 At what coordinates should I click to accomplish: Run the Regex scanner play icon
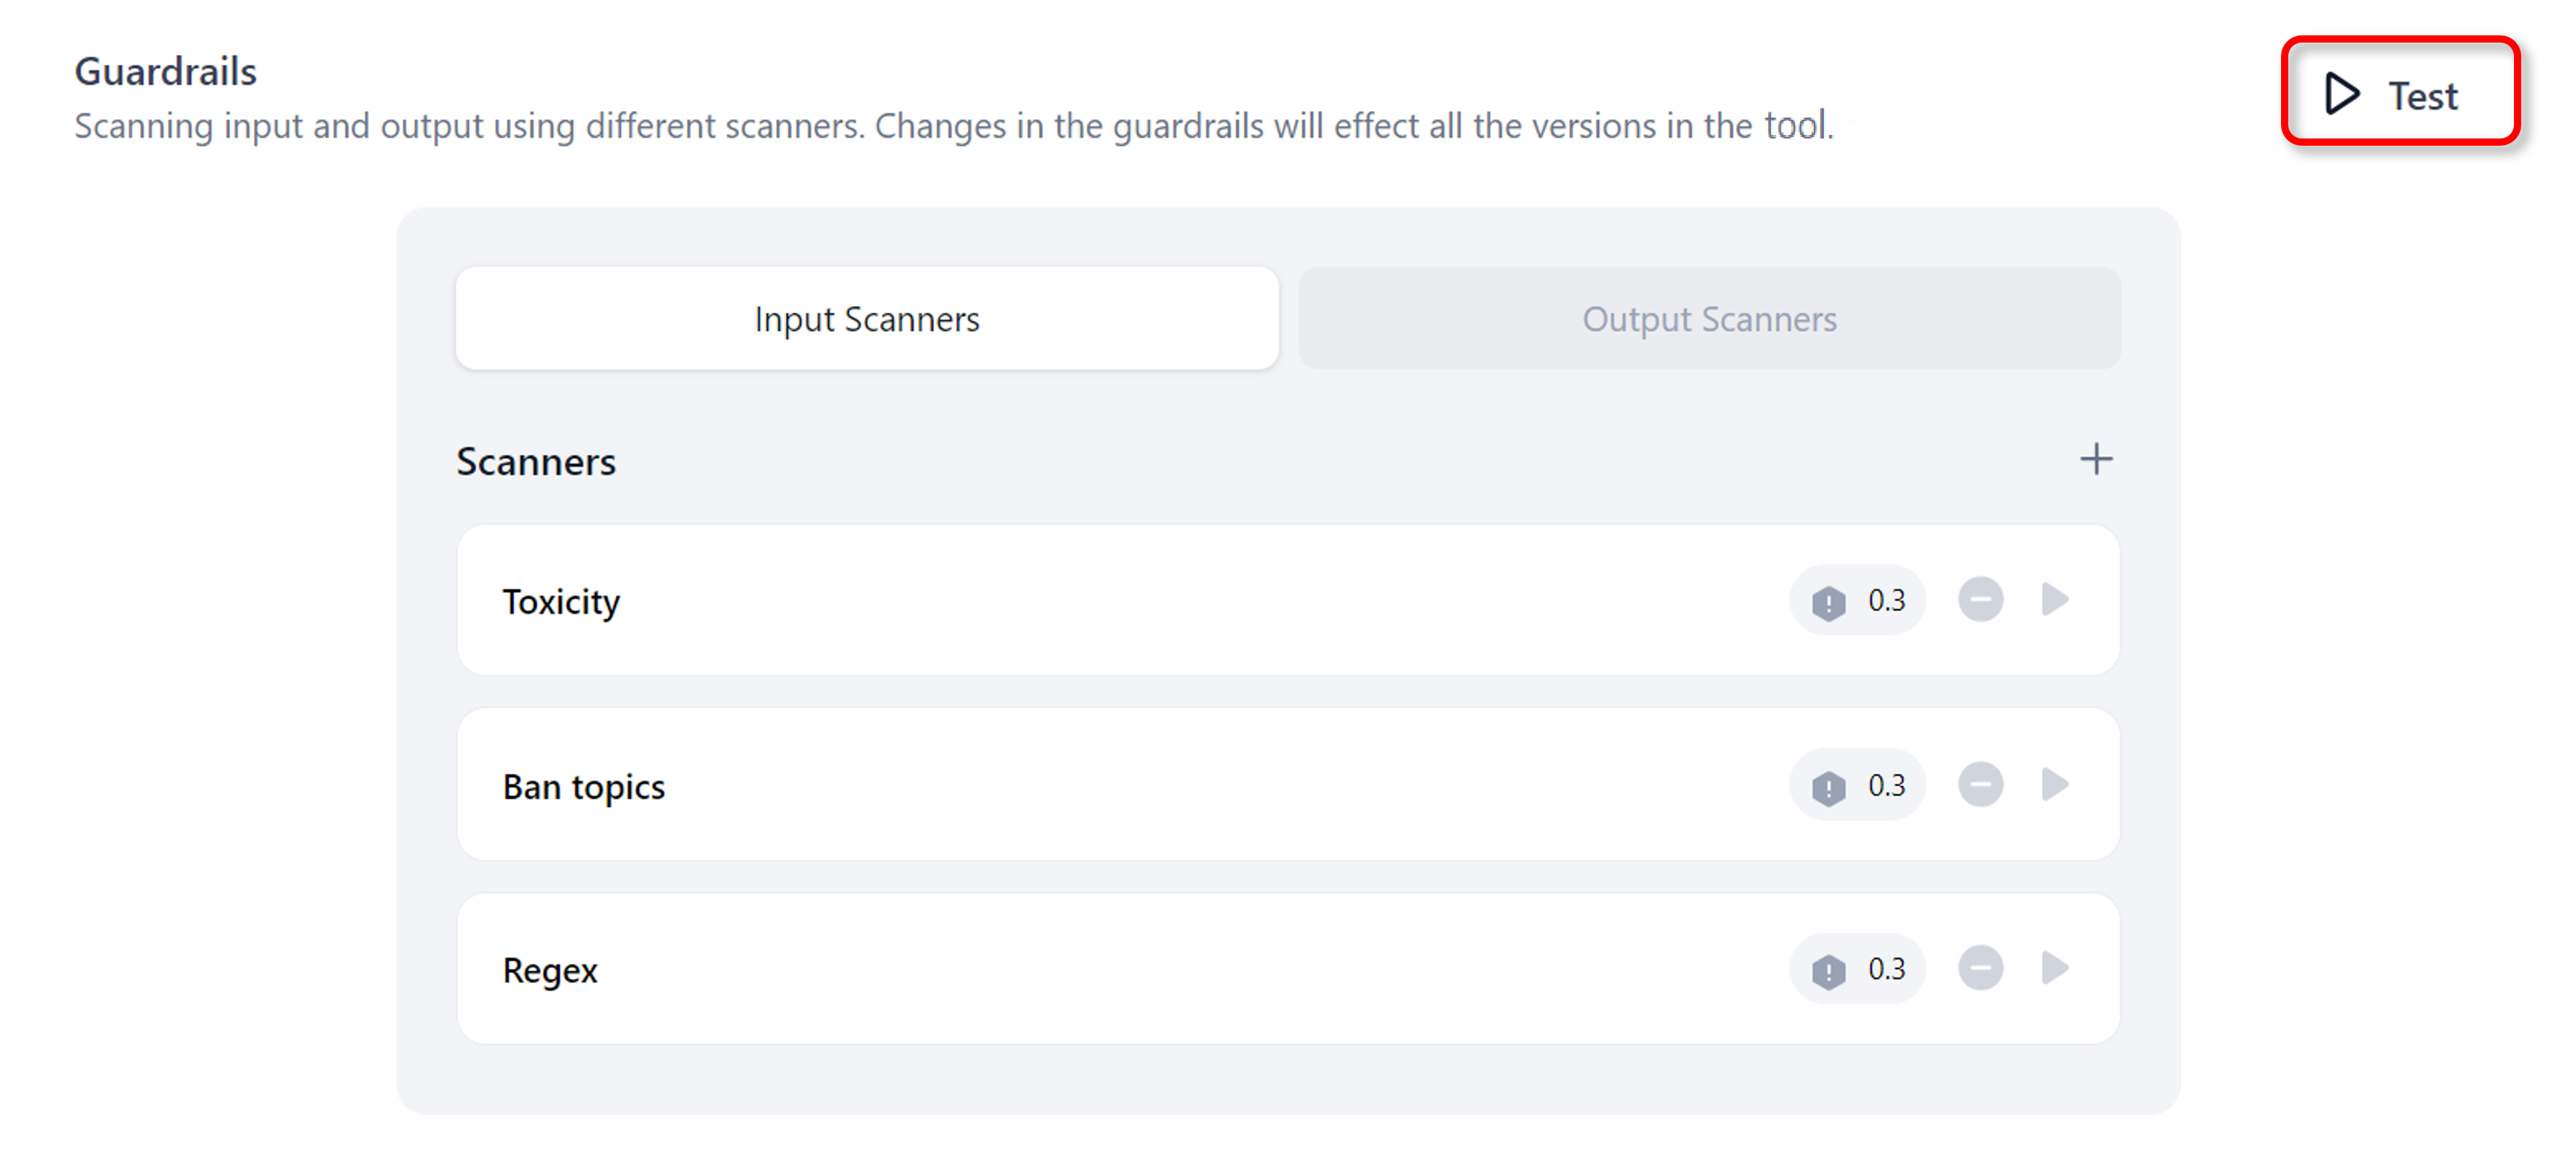(x=2054, y=968)
